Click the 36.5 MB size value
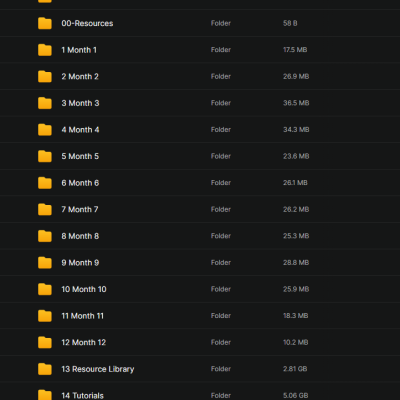The image size is (400, 400). (x=296, y=103)
